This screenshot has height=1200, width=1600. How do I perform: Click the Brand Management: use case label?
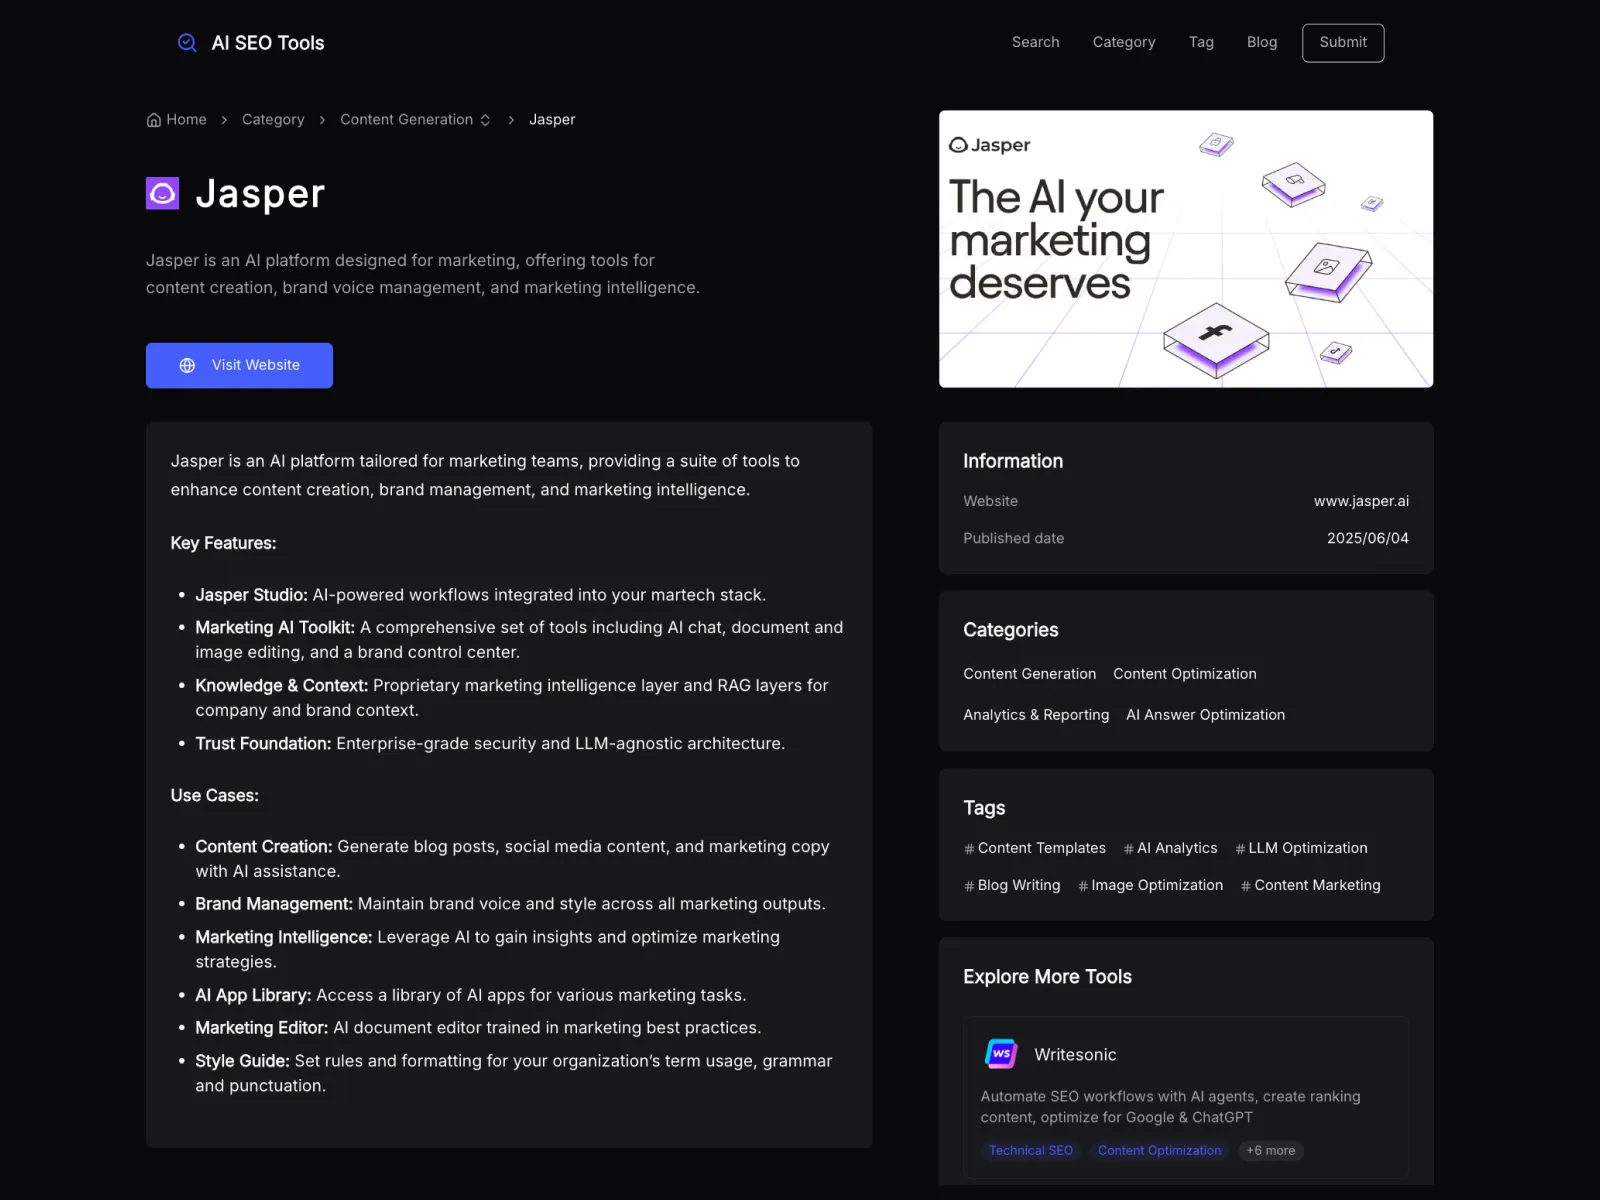click(274, 904)
